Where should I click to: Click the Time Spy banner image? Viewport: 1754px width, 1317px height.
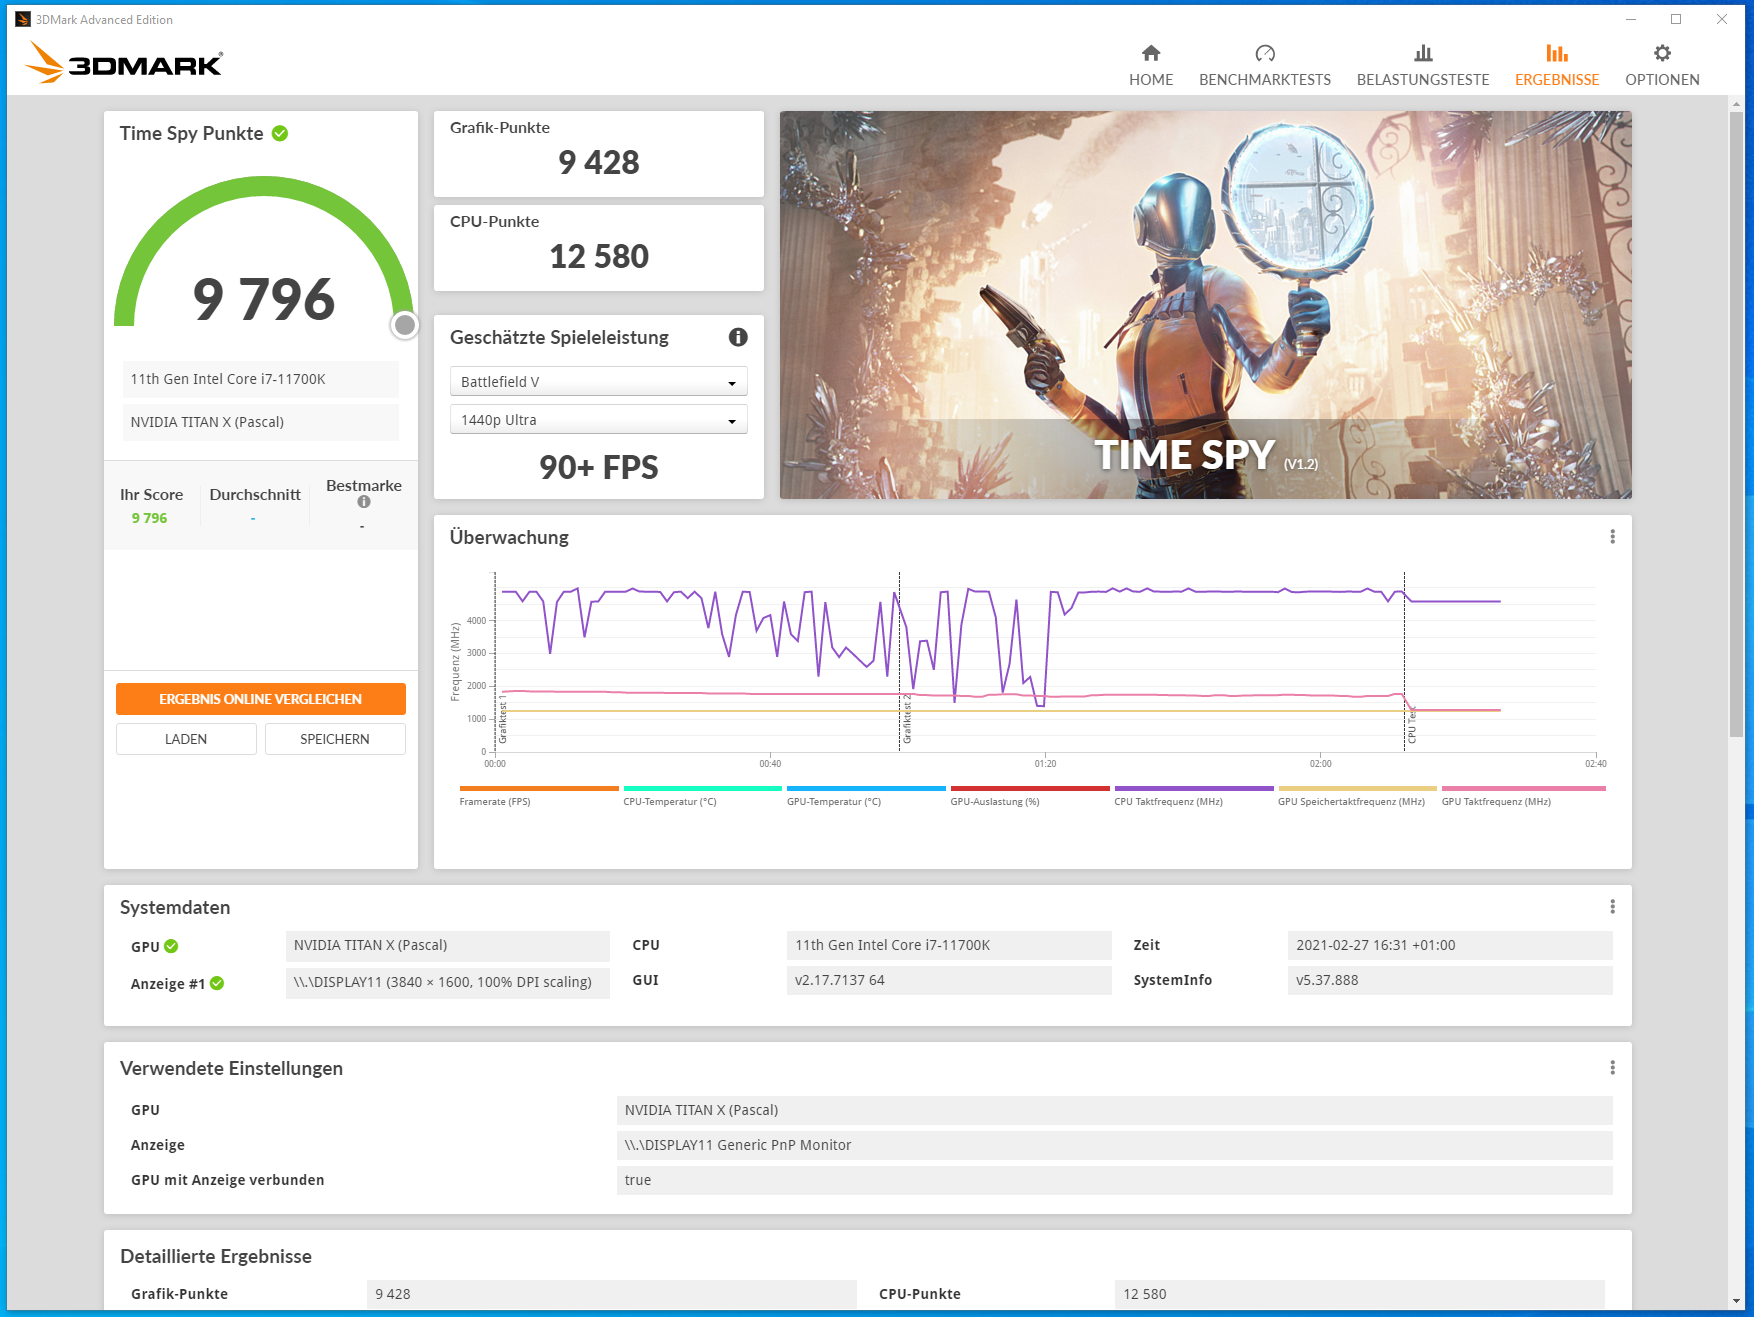[x=1205, y=304]
